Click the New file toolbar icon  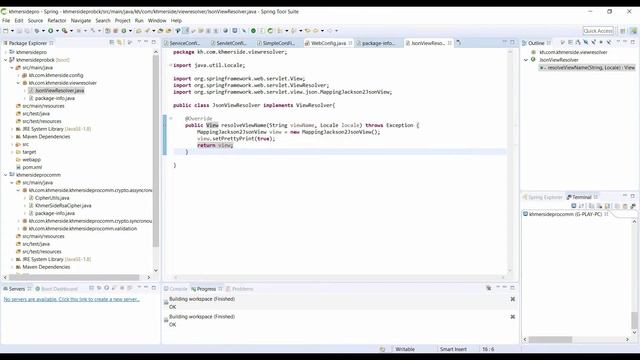(6, 31)
